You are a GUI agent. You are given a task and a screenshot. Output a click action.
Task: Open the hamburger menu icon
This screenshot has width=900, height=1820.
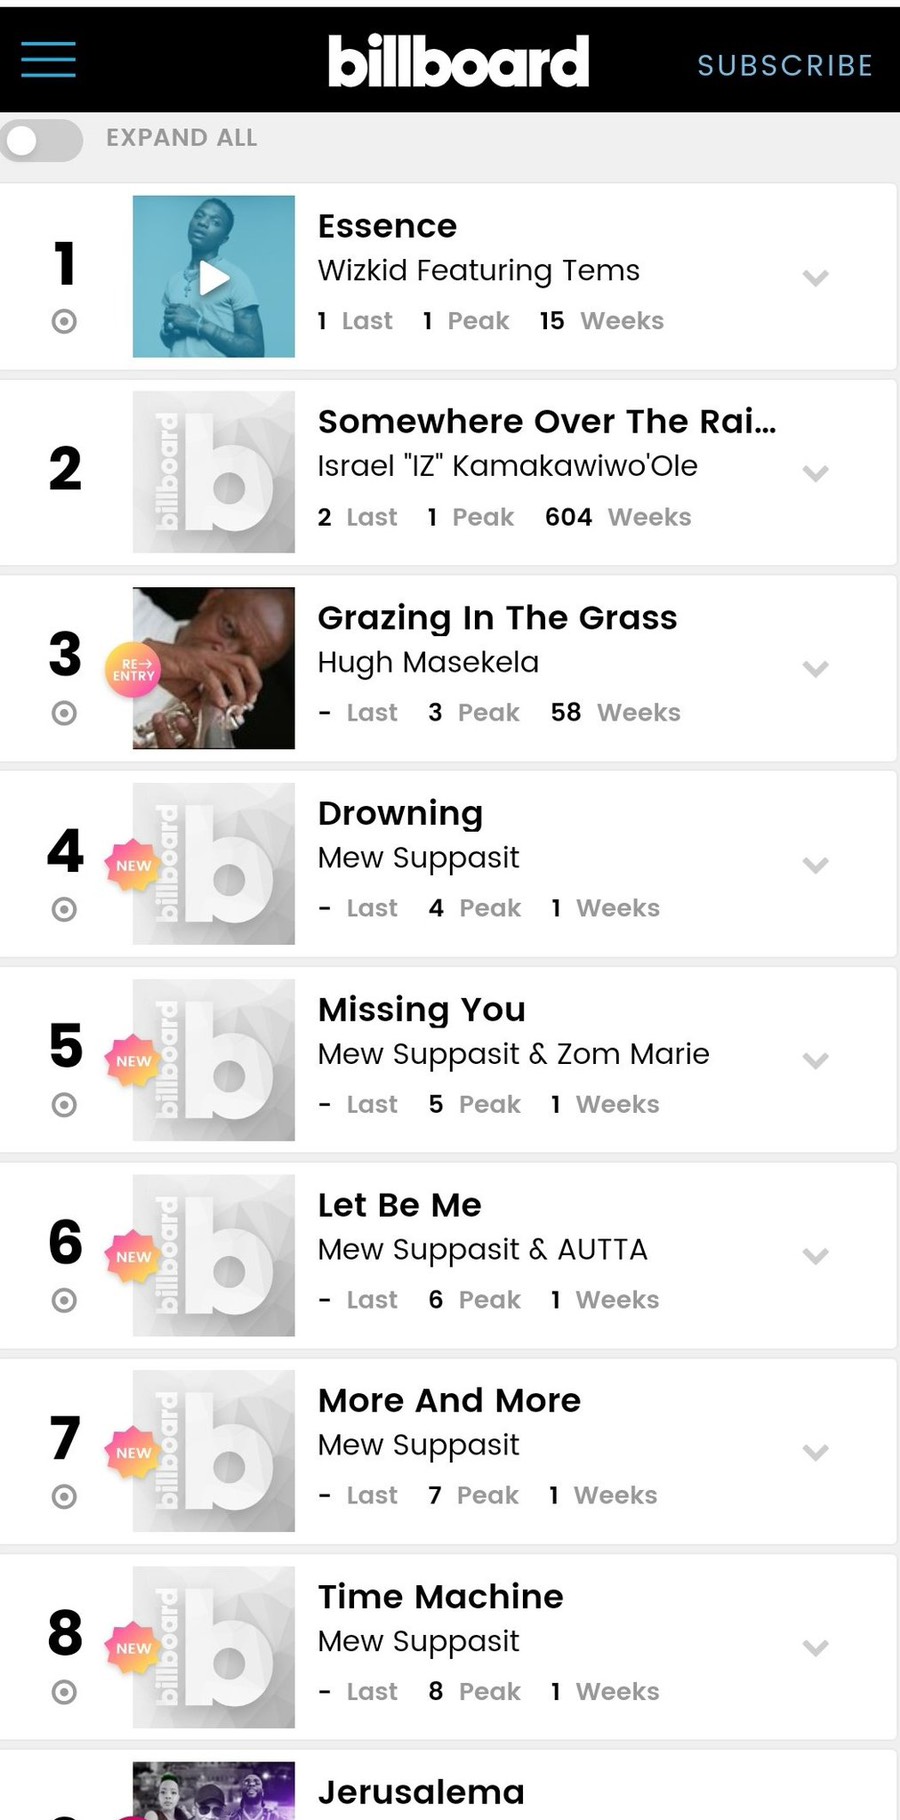pyautogui.click(x=48, y=60)
